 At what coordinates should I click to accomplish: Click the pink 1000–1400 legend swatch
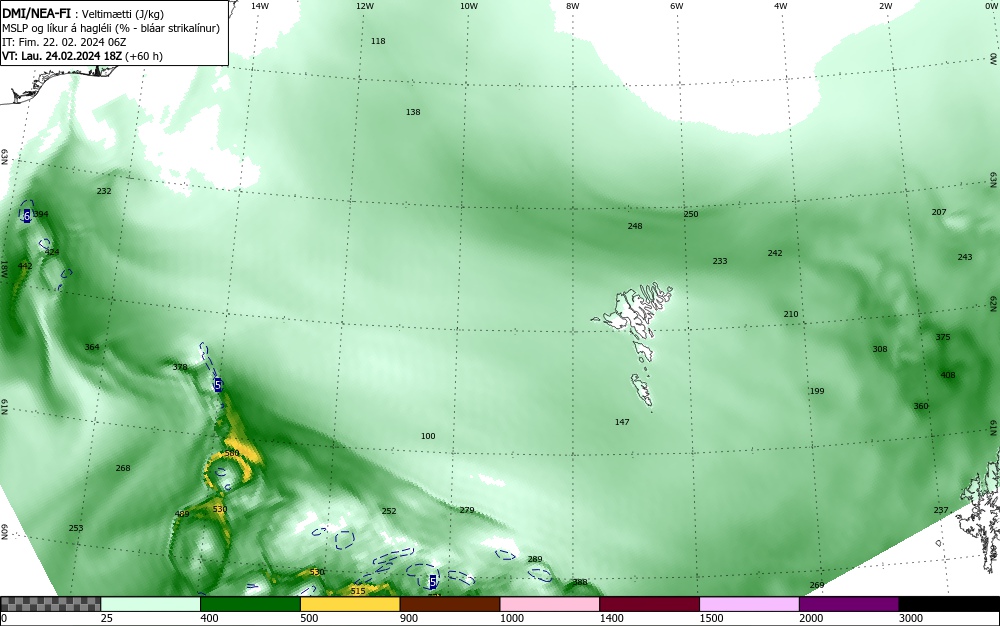(x=550, y=604)
